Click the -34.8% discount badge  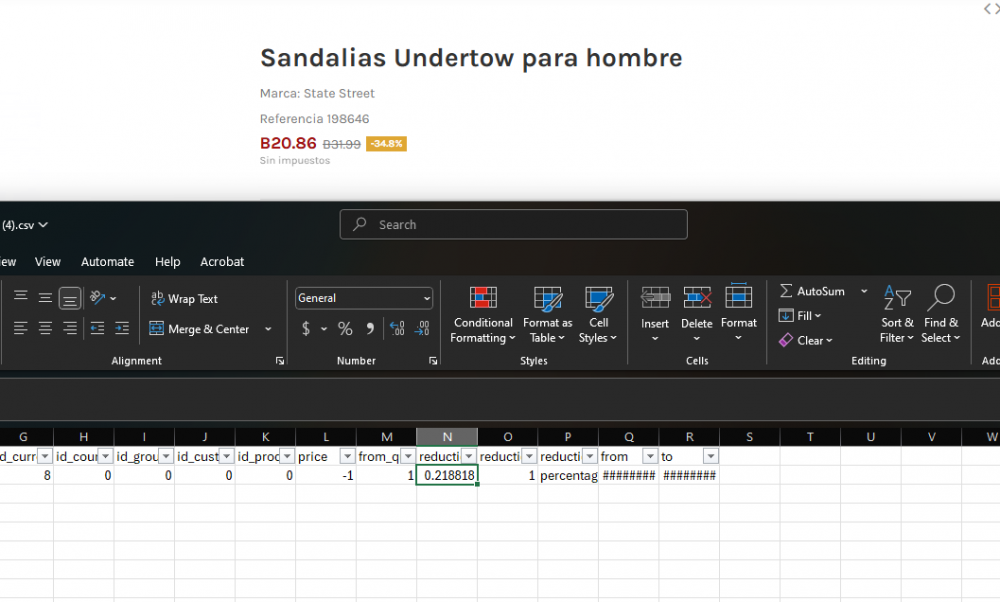(x=386, y=143)
